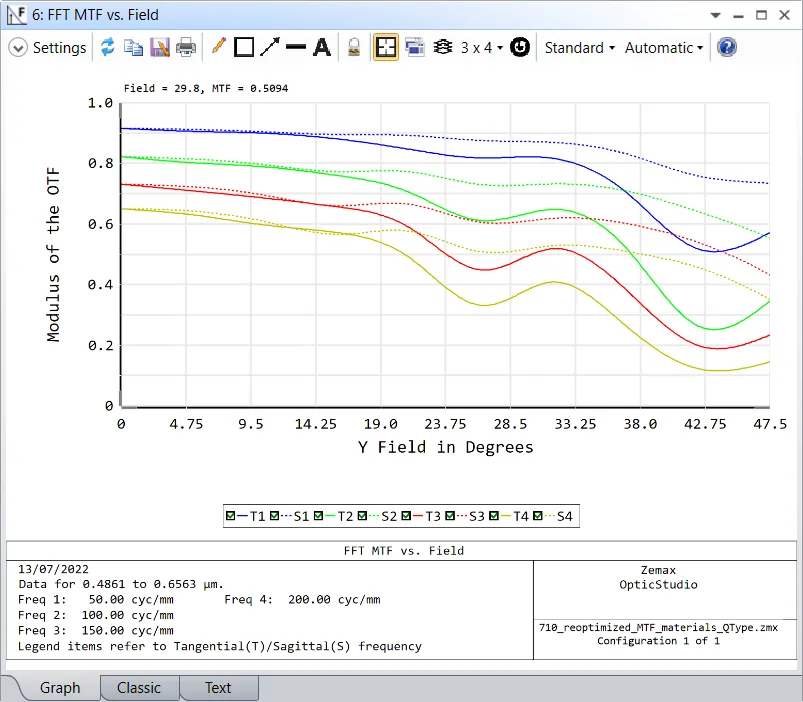Open the help question mark icon

pyautogui.click(x=727, y=47)
